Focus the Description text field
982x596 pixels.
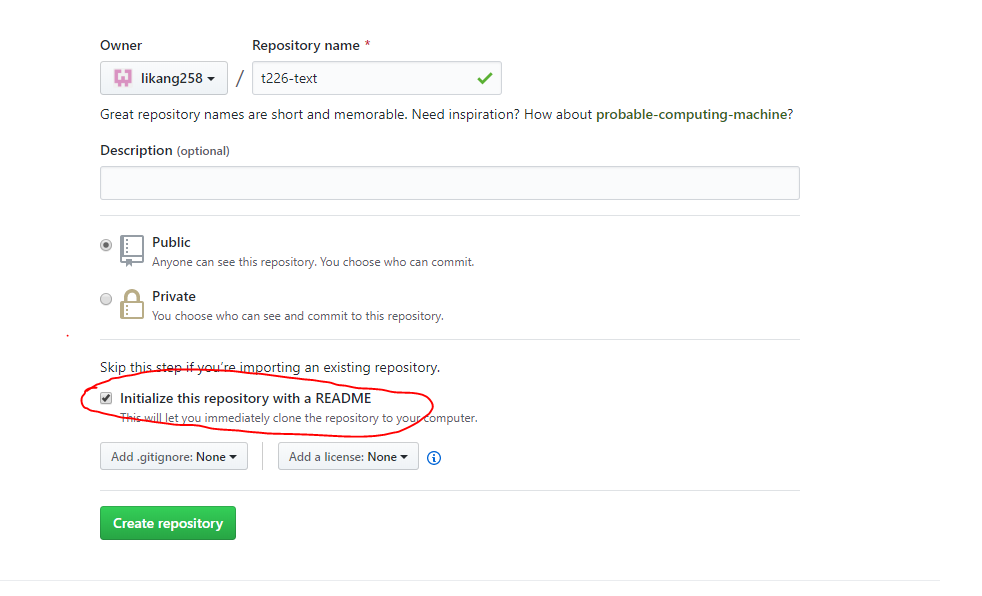(x=450, y=183)
